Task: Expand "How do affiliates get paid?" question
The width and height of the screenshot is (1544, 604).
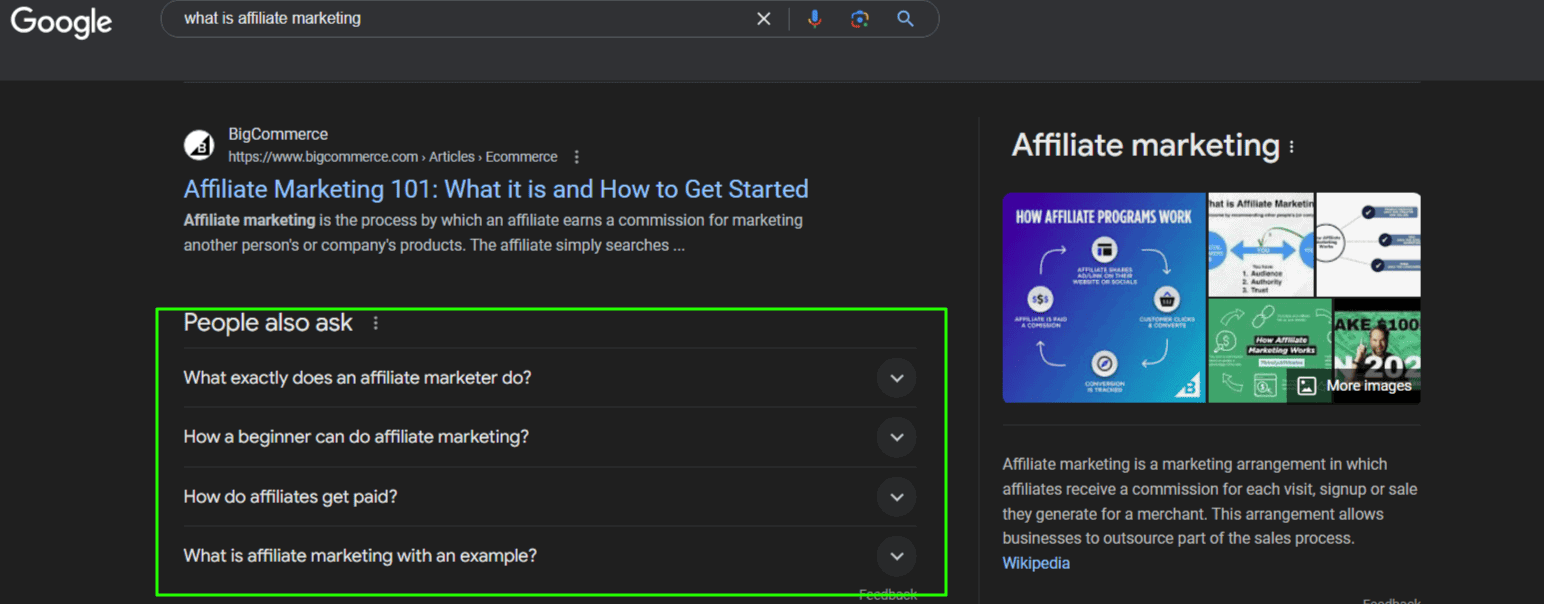Action: coord(896,497)
